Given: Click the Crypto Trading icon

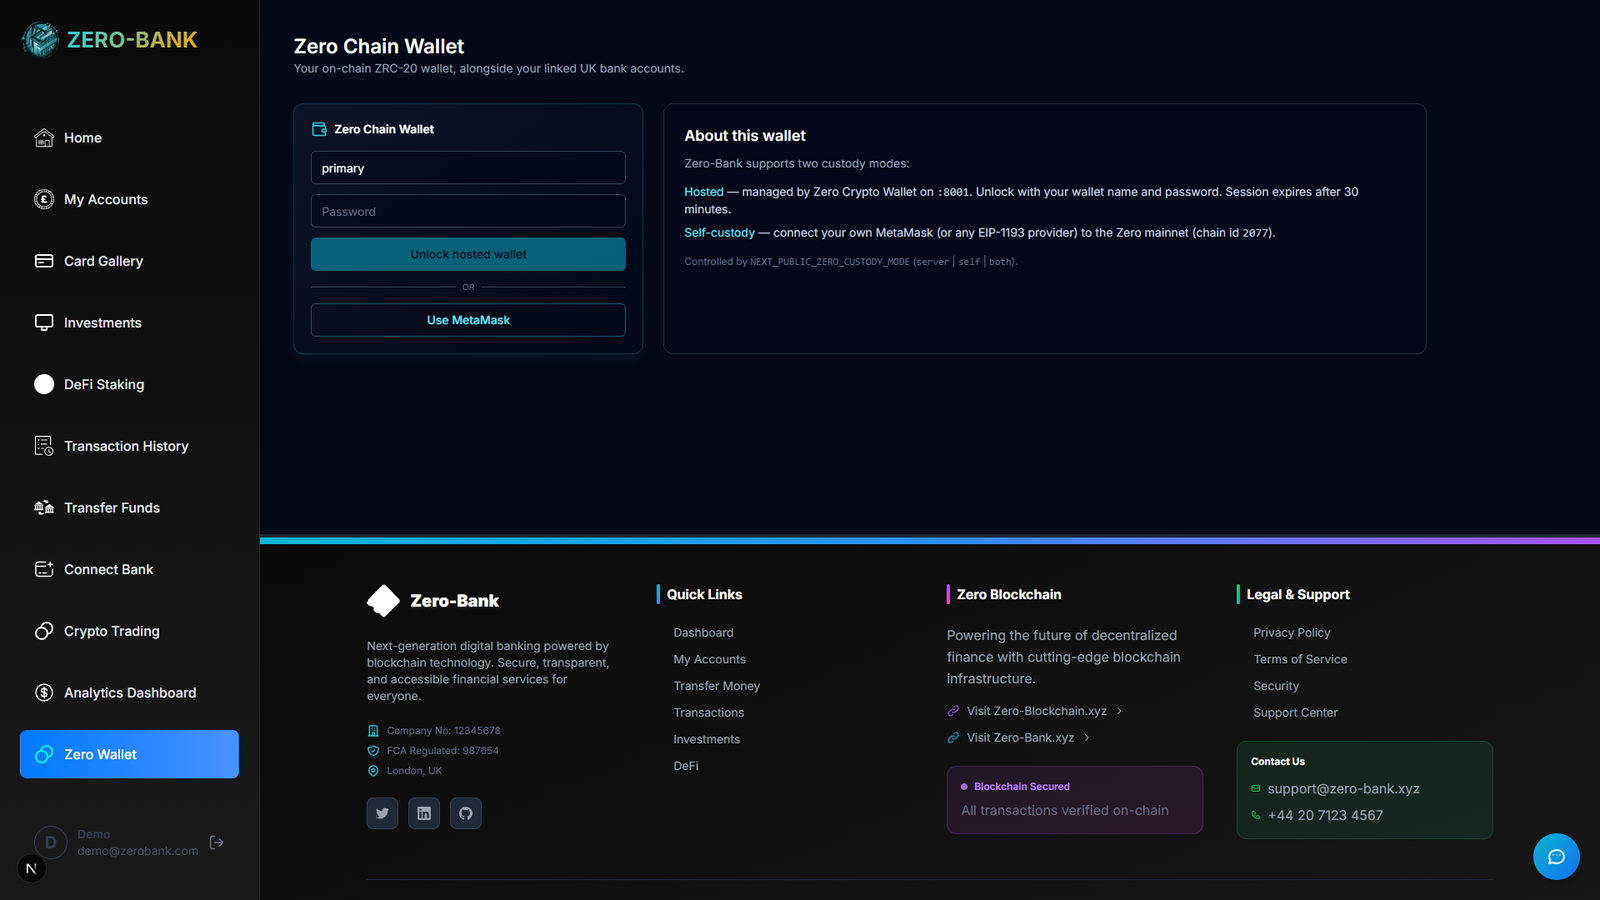Looking at the screenshot, I should pyautogui.click(x=44, y=631).
